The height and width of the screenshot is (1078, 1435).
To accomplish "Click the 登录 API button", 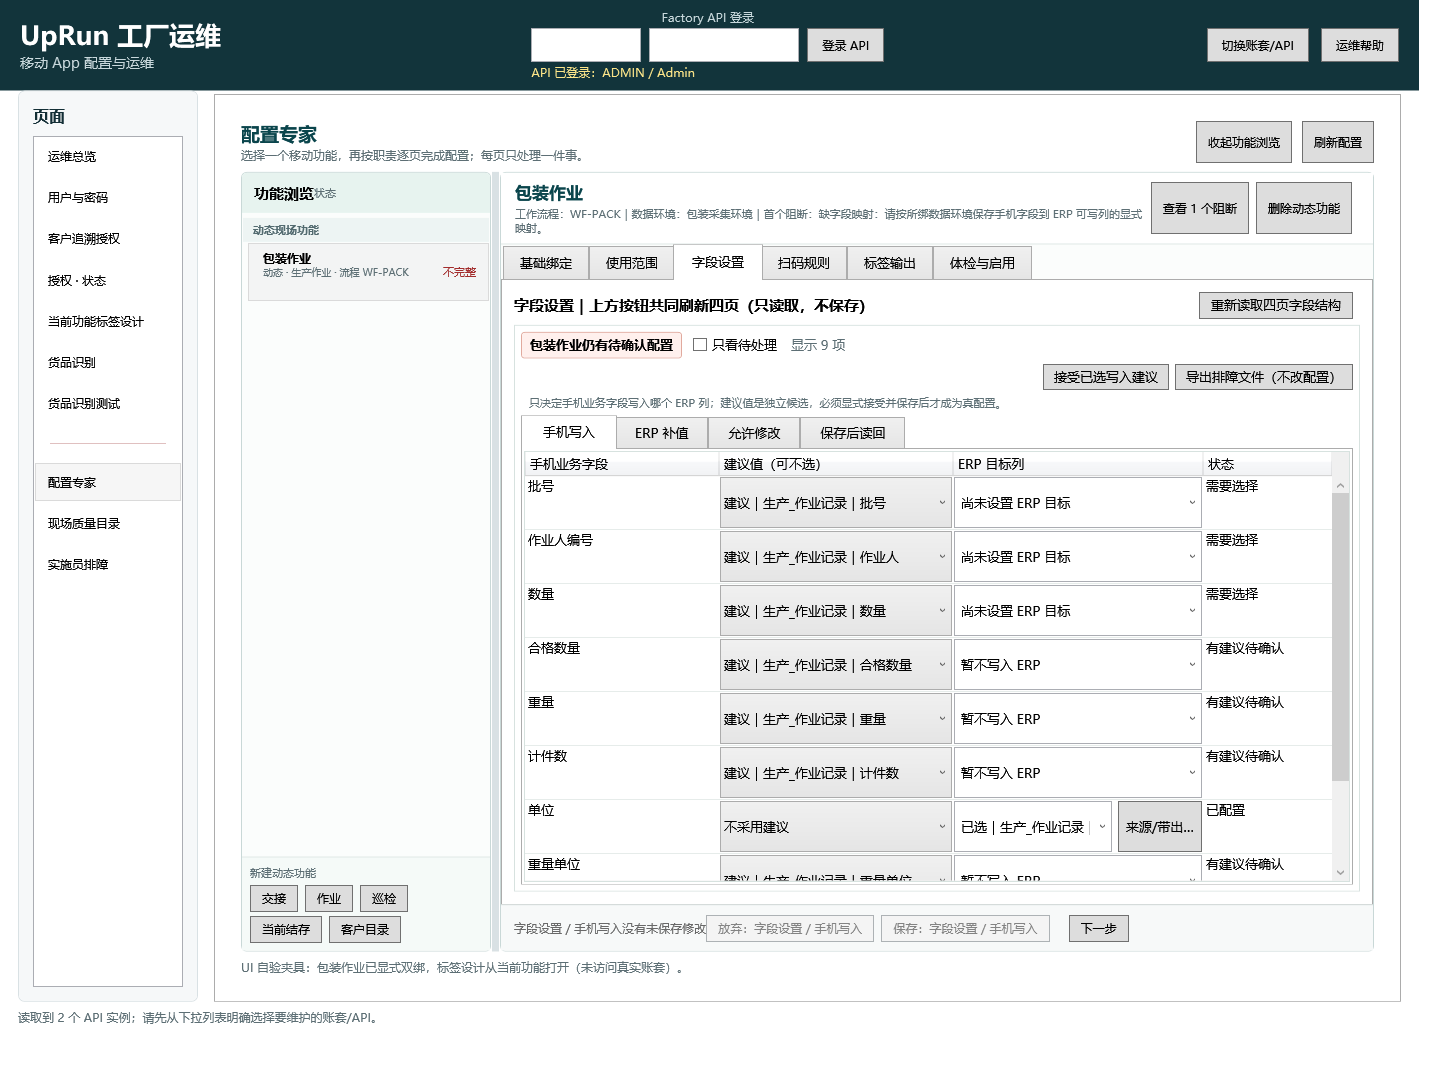I will point(845,45).
